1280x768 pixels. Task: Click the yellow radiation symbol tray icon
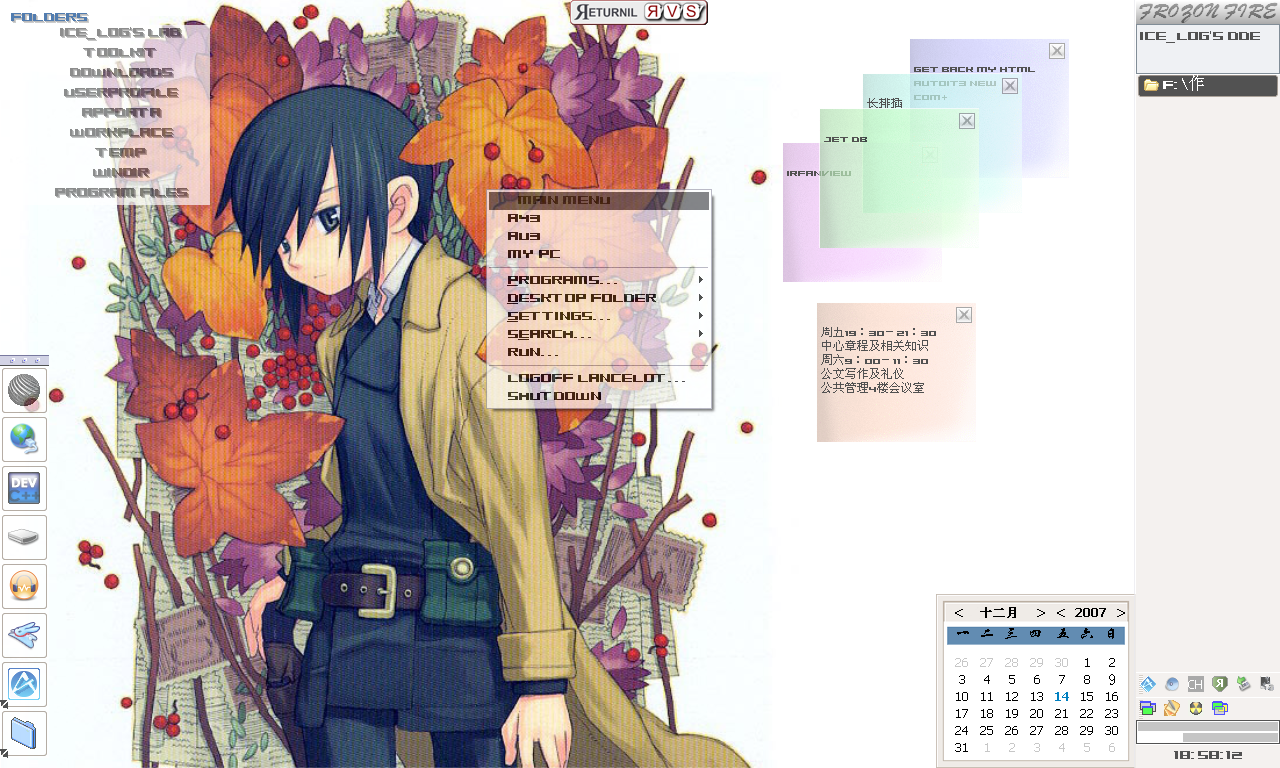[1195, 708]
